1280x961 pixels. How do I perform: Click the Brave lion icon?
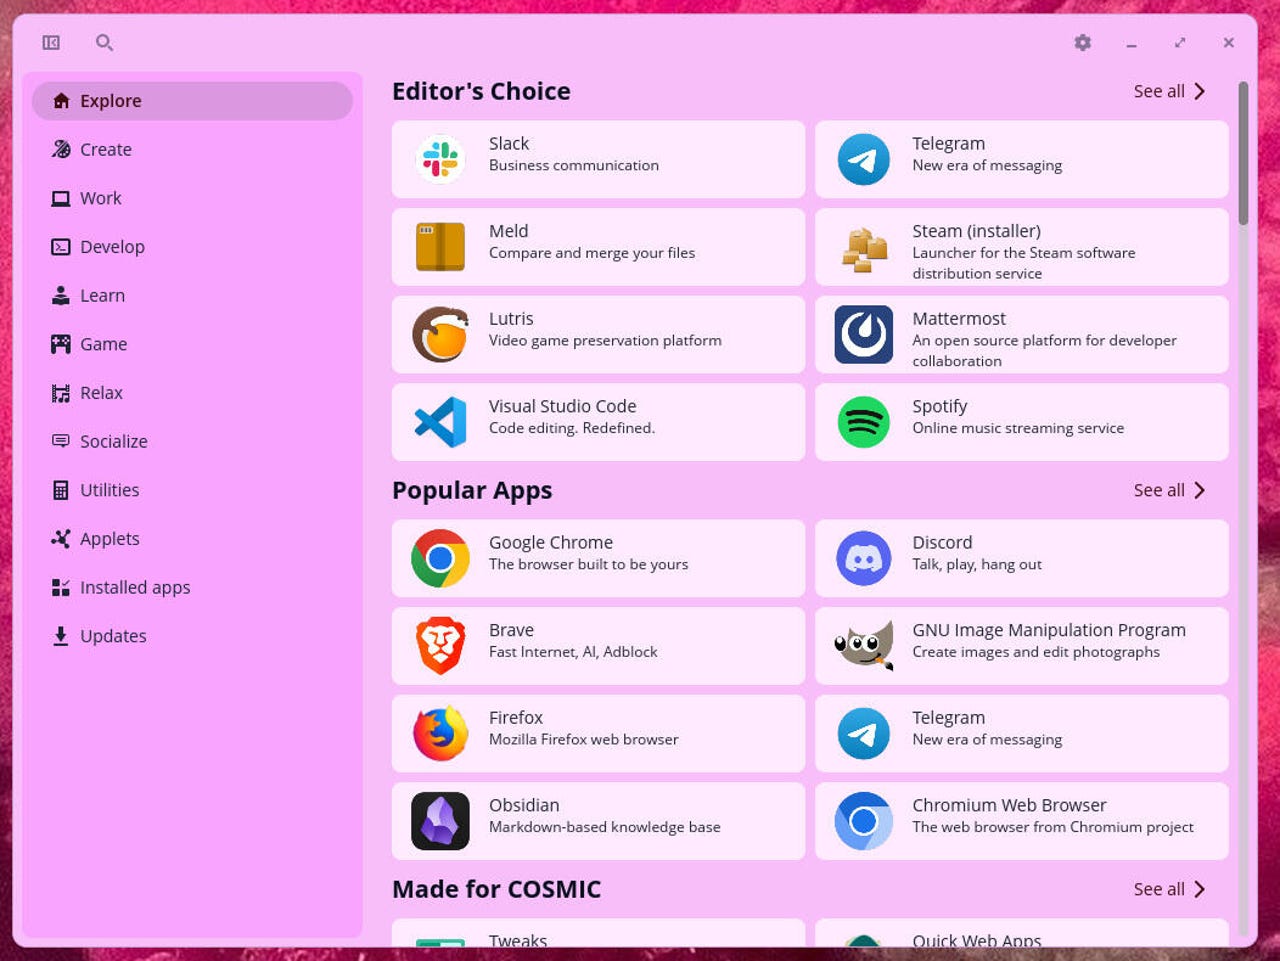click(440, 646)
